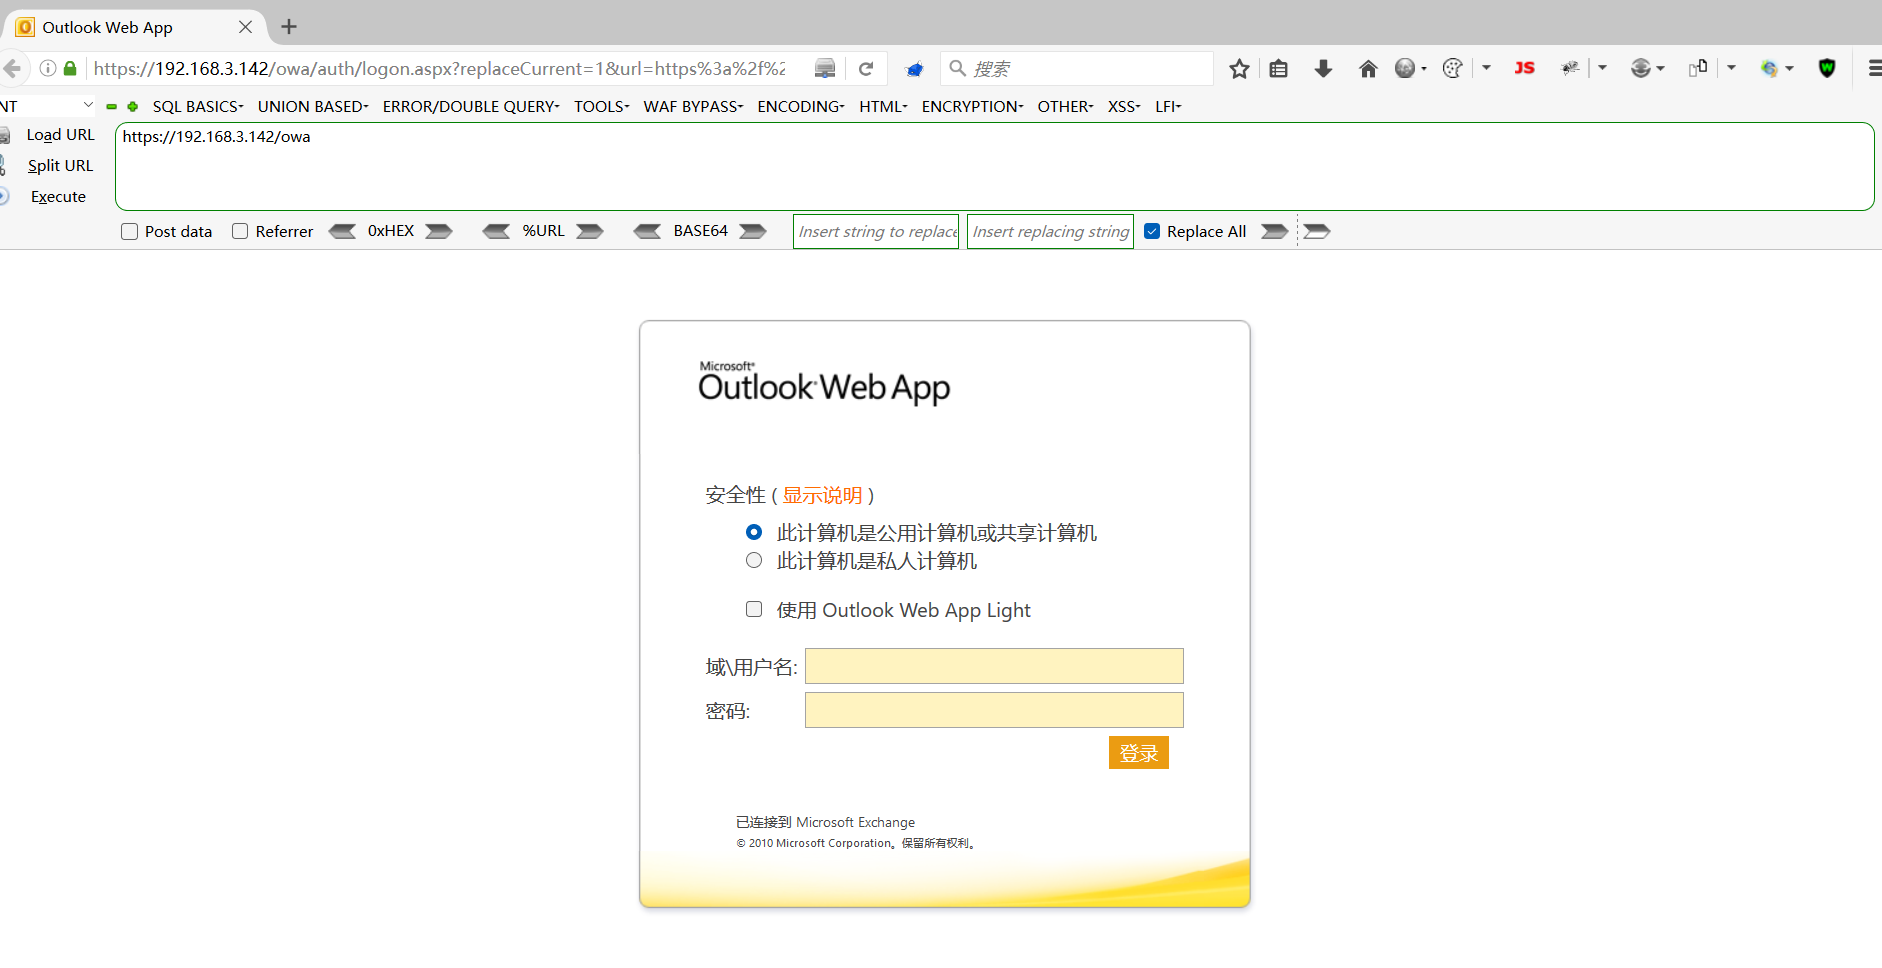Click the Execute button in HackBar
1882x968 pixels.
pyautogui.click(x=58, y=197)
